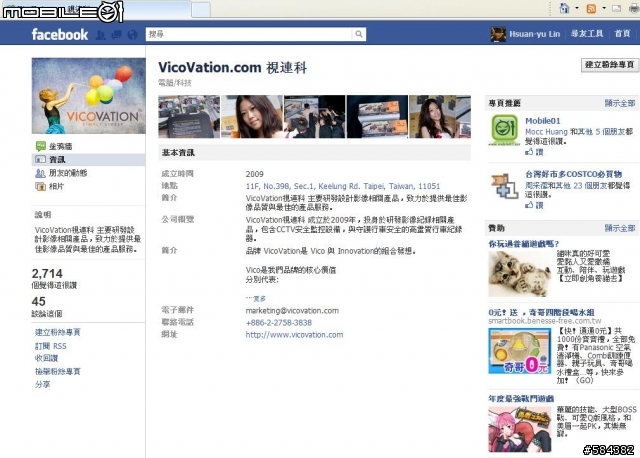The image size is (640, 458).
Task: Click browser print icon
Action: (x=634, y=8)
